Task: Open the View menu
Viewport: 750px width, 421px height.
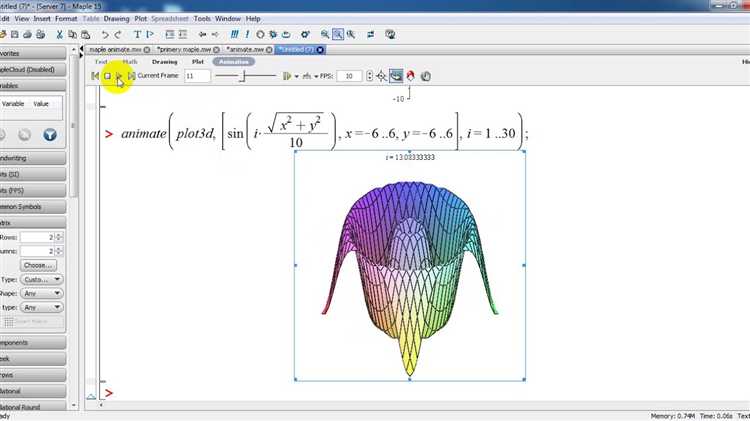Action: 22,19
